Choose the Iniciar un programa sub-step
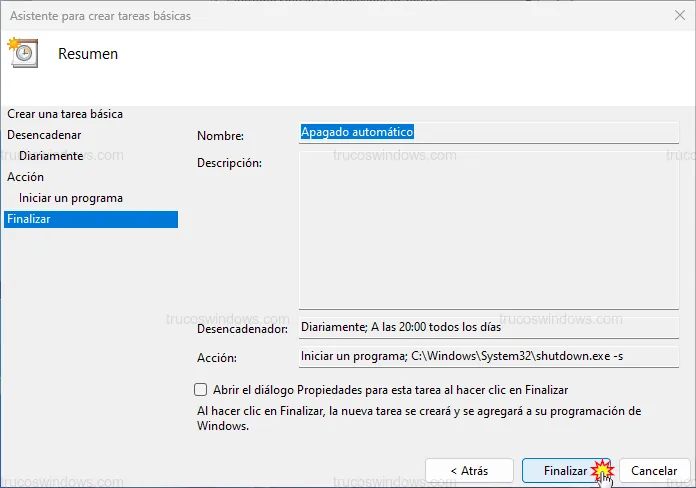 pyautogui.click(x=70, y=198)
